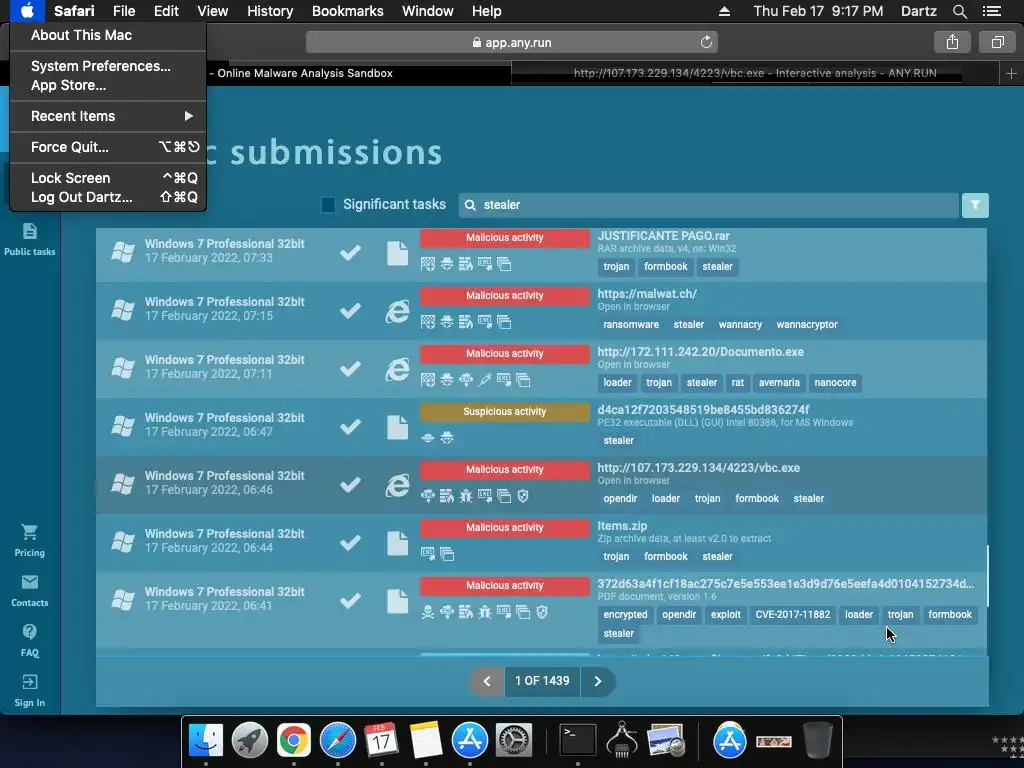Click Internet Explorer icon in malwat.ch row

coord(397,312)
